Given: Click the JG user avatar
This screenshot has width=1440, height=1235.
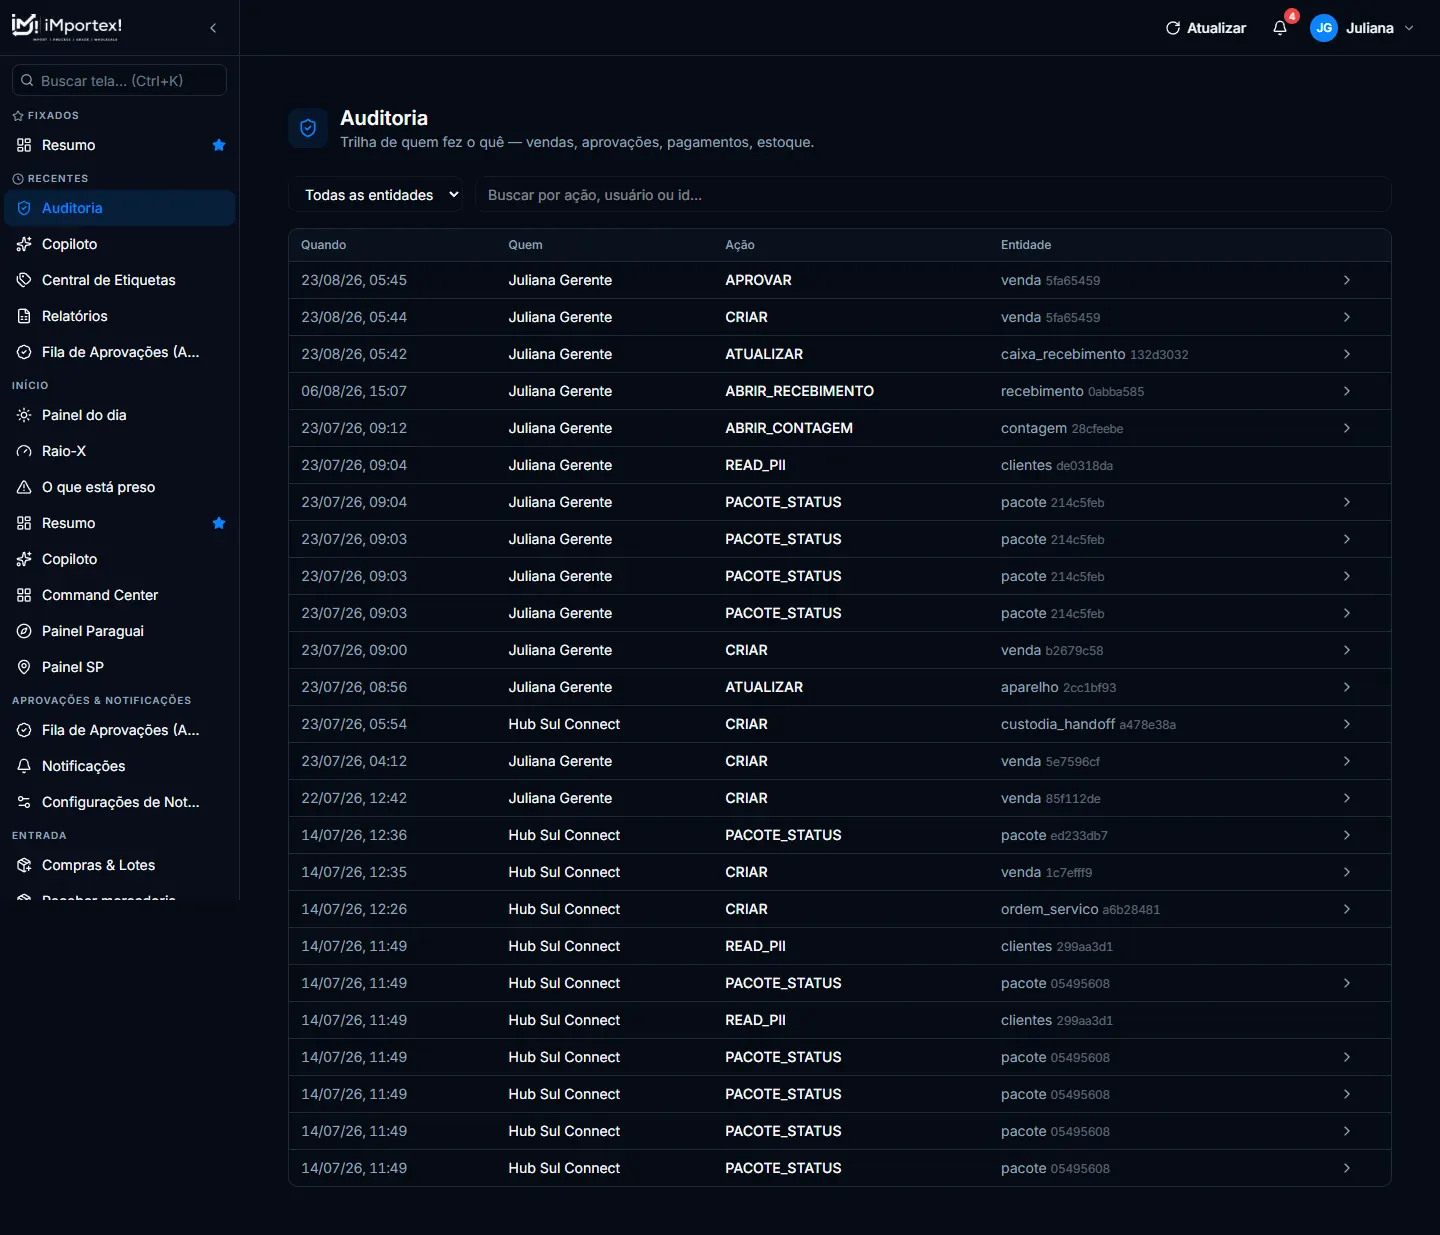Looking at the screenshot, I should [x=1324, y=28].
